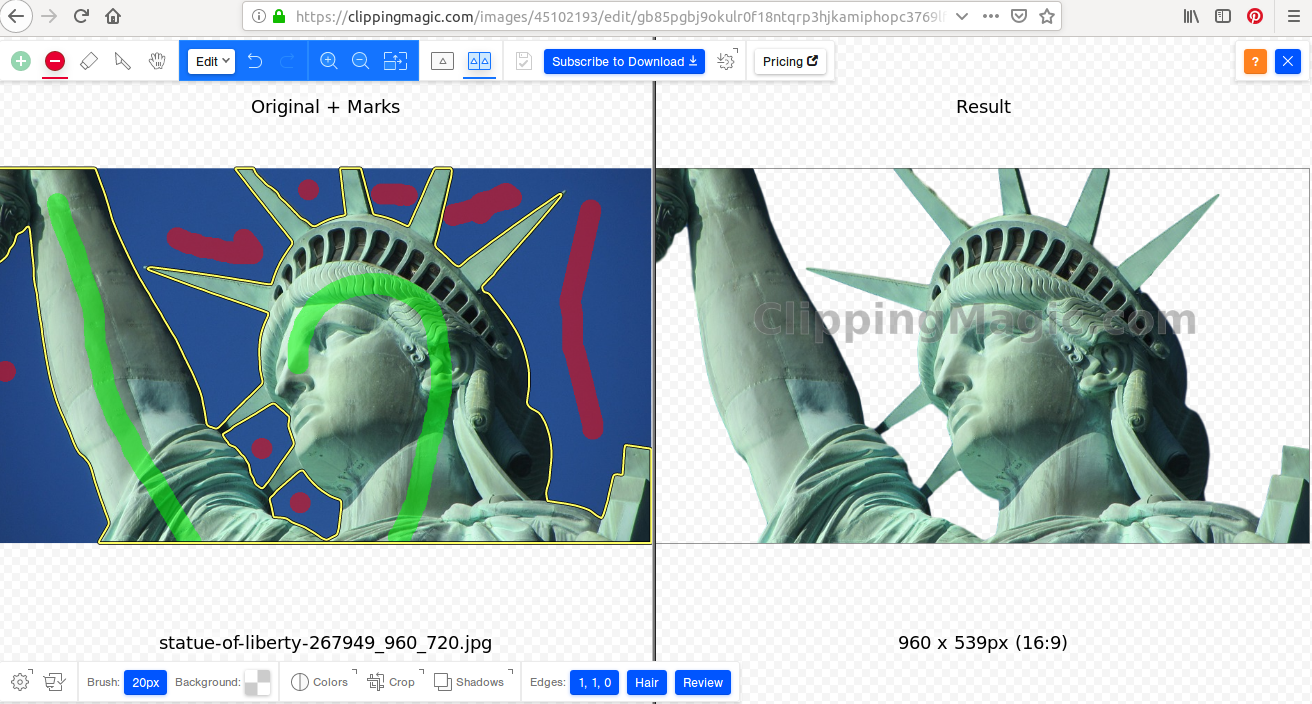Click the Original + Marks heading
The width and height of the screenshot is (1312, 704).
point(325,106)
